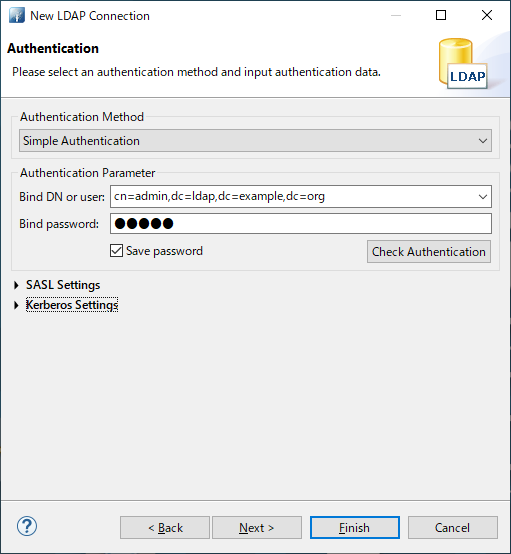Click into the Bind DN or user text field
This screenshot has width=511, height=554.
click(x=293, y=196)
